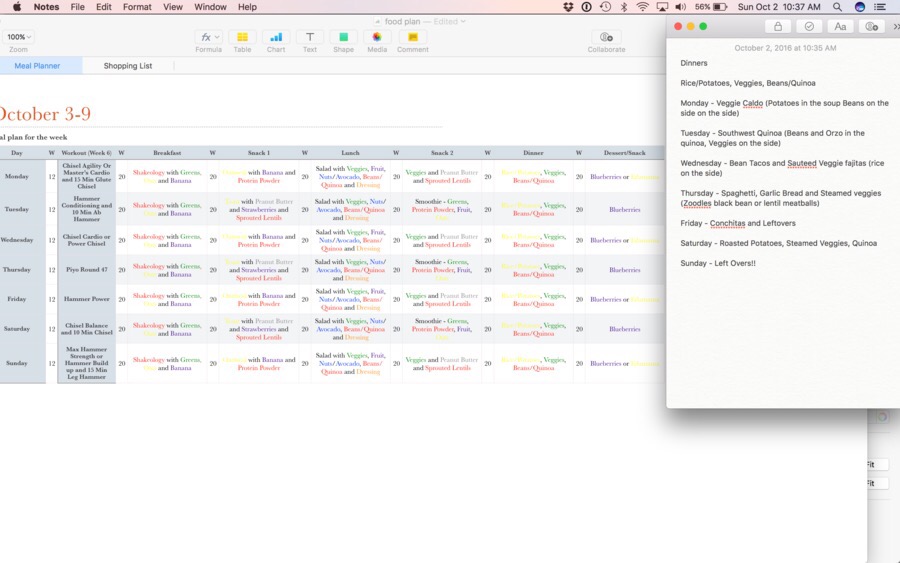Switch to the Shopping List tab
The height and width of the screenshot is (563, 900).
[128, 66]
